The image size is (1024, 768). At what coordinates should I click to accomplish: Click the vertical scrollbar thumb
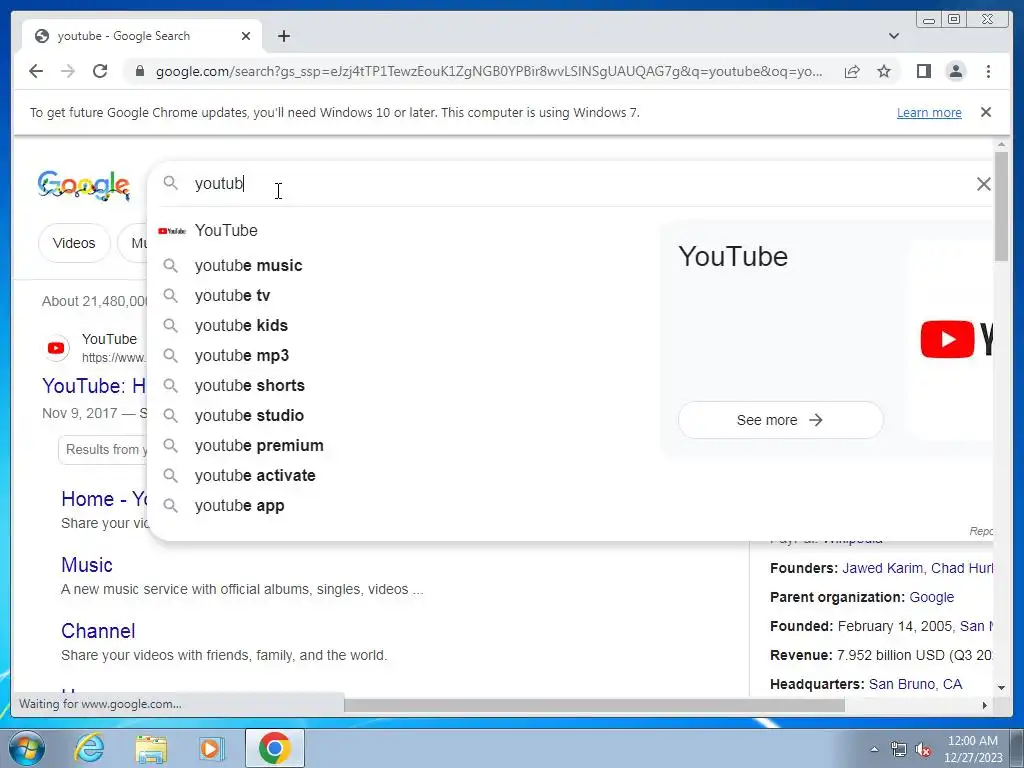click(1001, 206)
